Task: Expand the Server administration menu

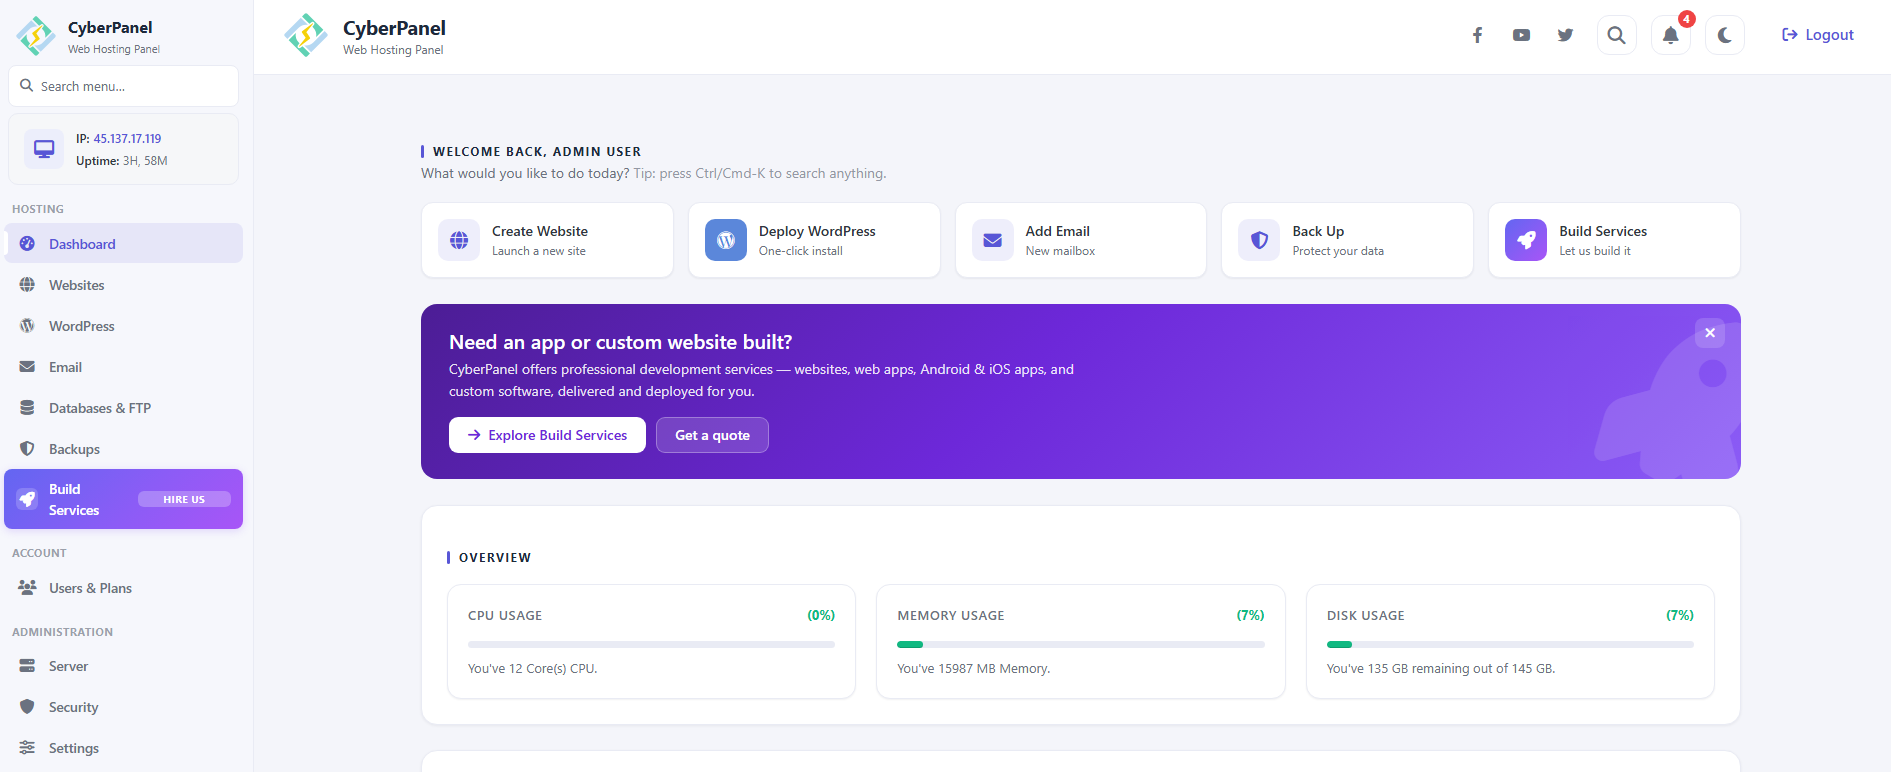Action: pyautogui.click(x=124, y=666)
